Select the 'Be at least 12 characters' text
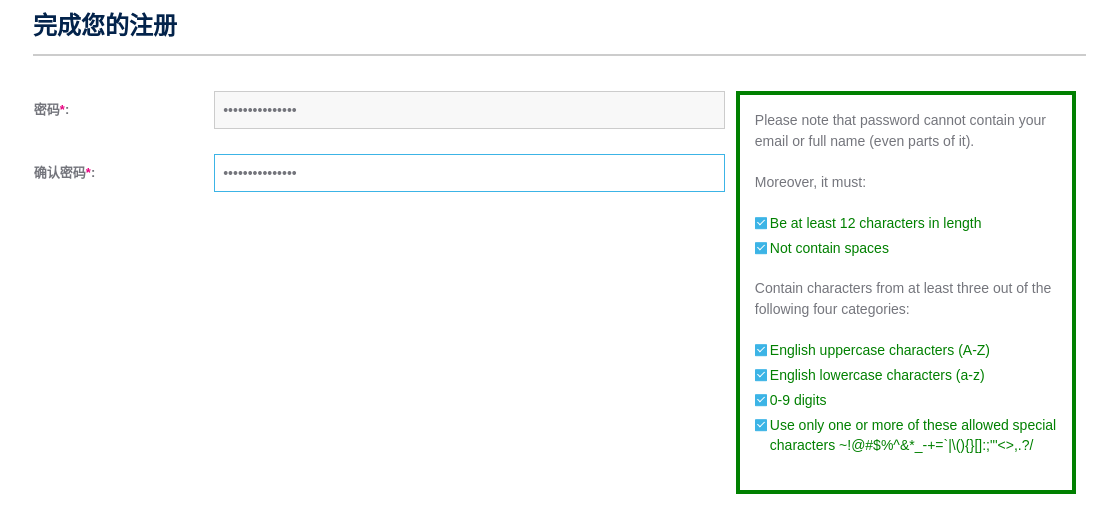The width and height of the screenshot is (1114, 516). (875, 223)
